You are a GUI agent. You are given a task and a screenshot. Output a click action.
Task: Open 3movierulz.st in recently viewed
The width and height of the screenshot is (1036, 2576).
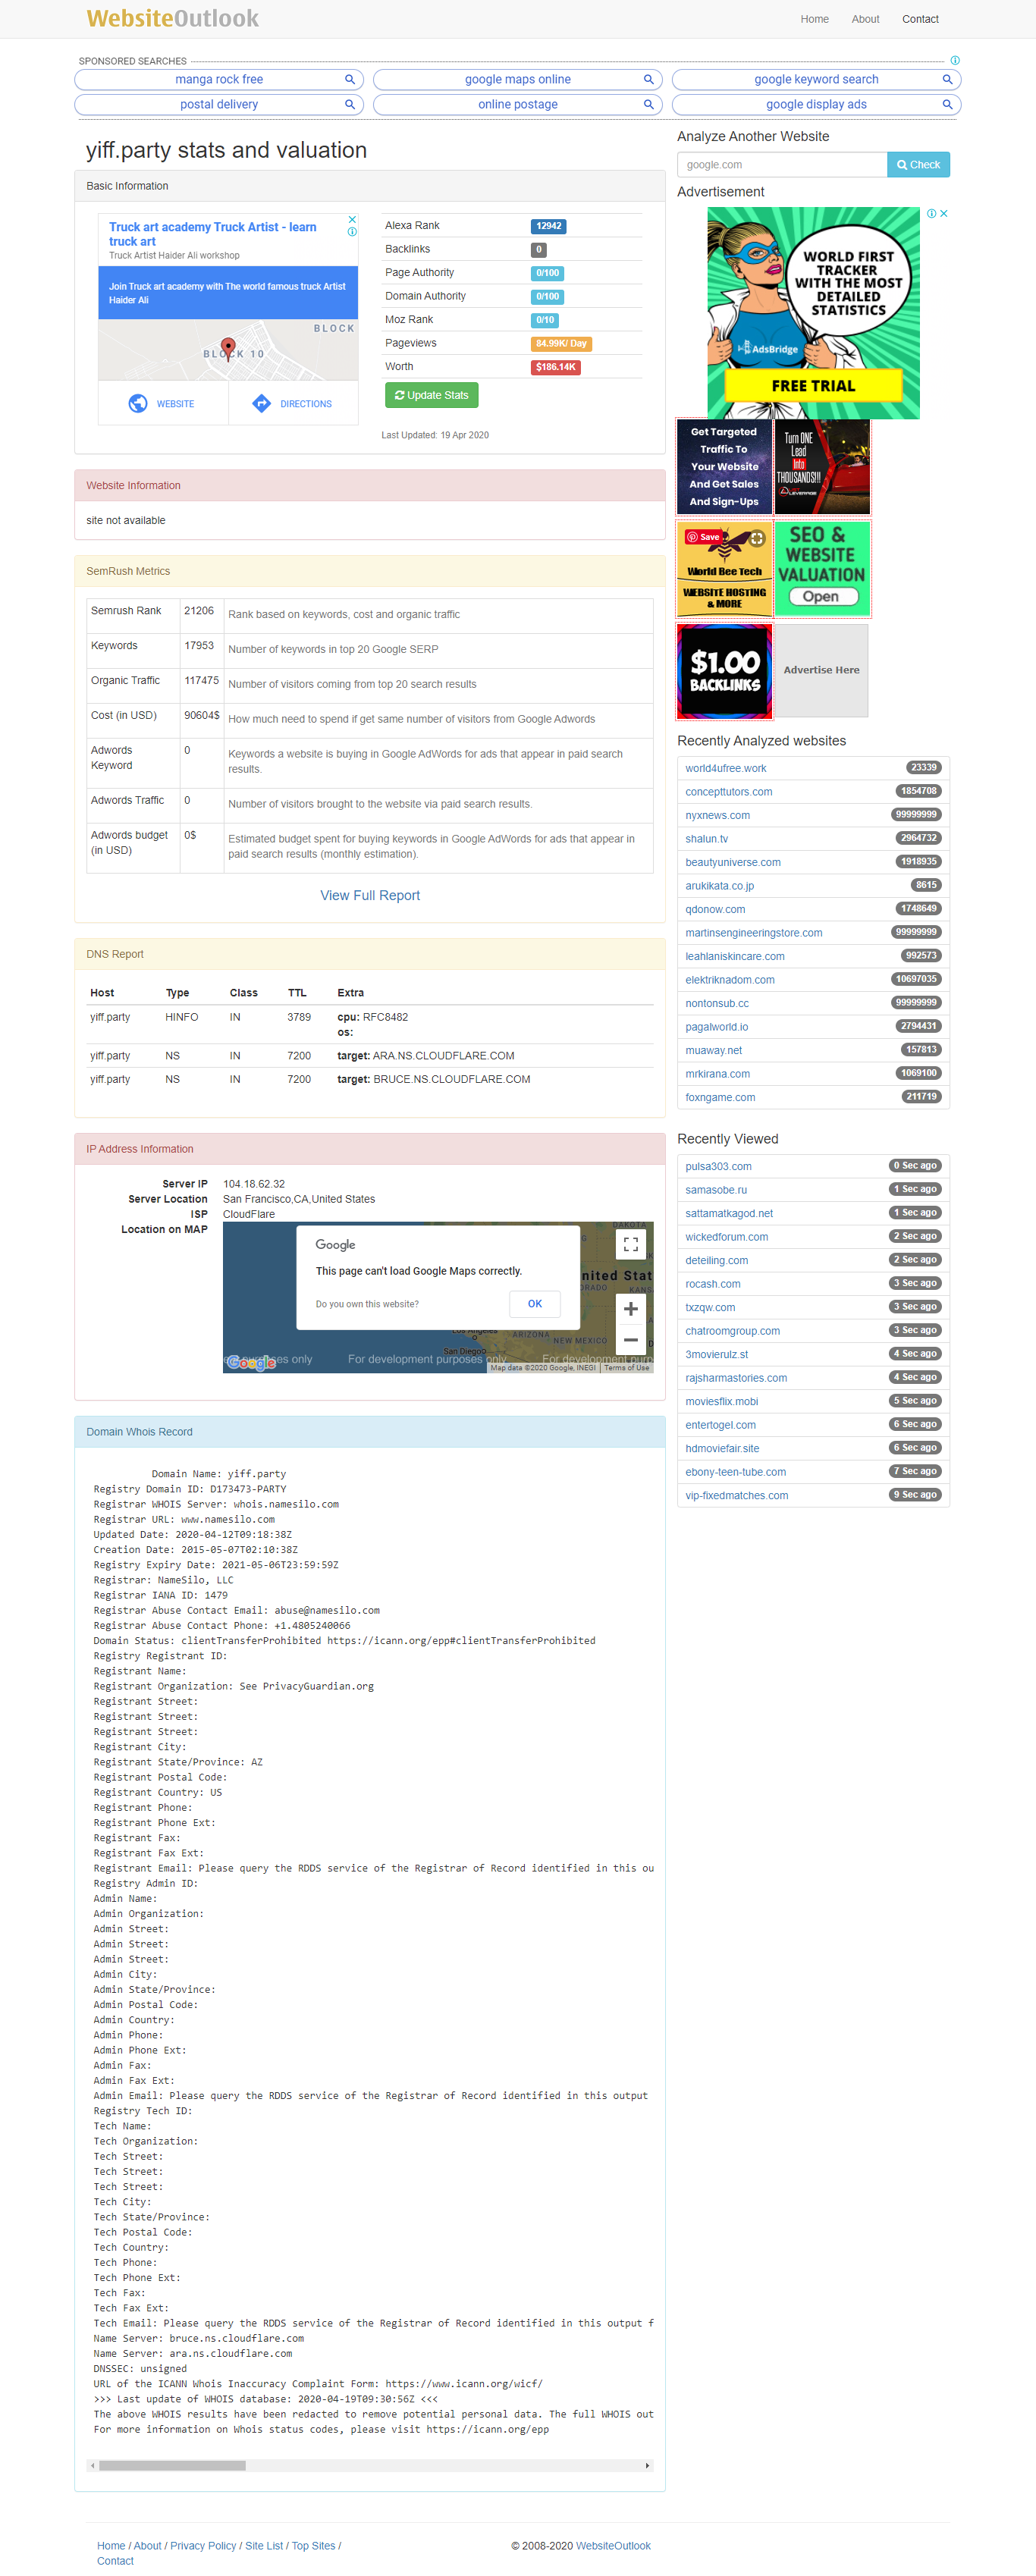click(x=716, y=1354)
